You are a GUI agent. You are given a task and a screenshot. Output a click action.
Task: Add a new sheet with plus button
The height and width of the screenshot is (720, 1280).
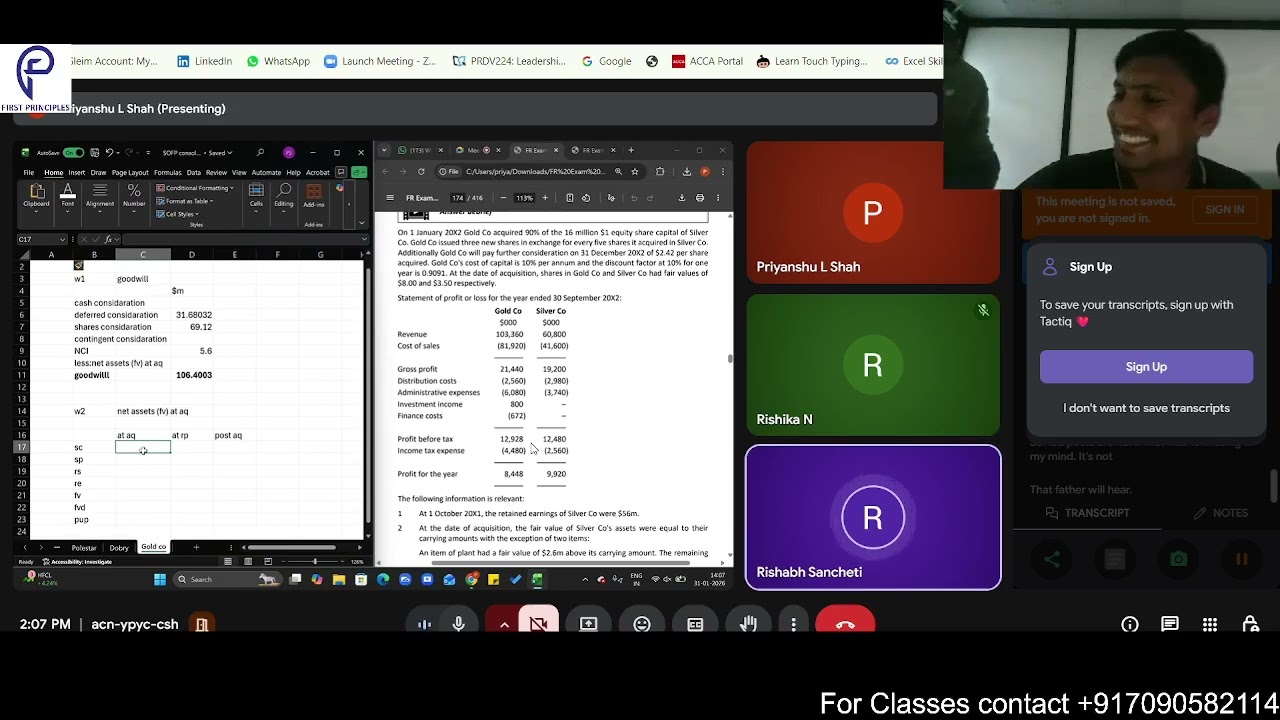coord(196,547)
